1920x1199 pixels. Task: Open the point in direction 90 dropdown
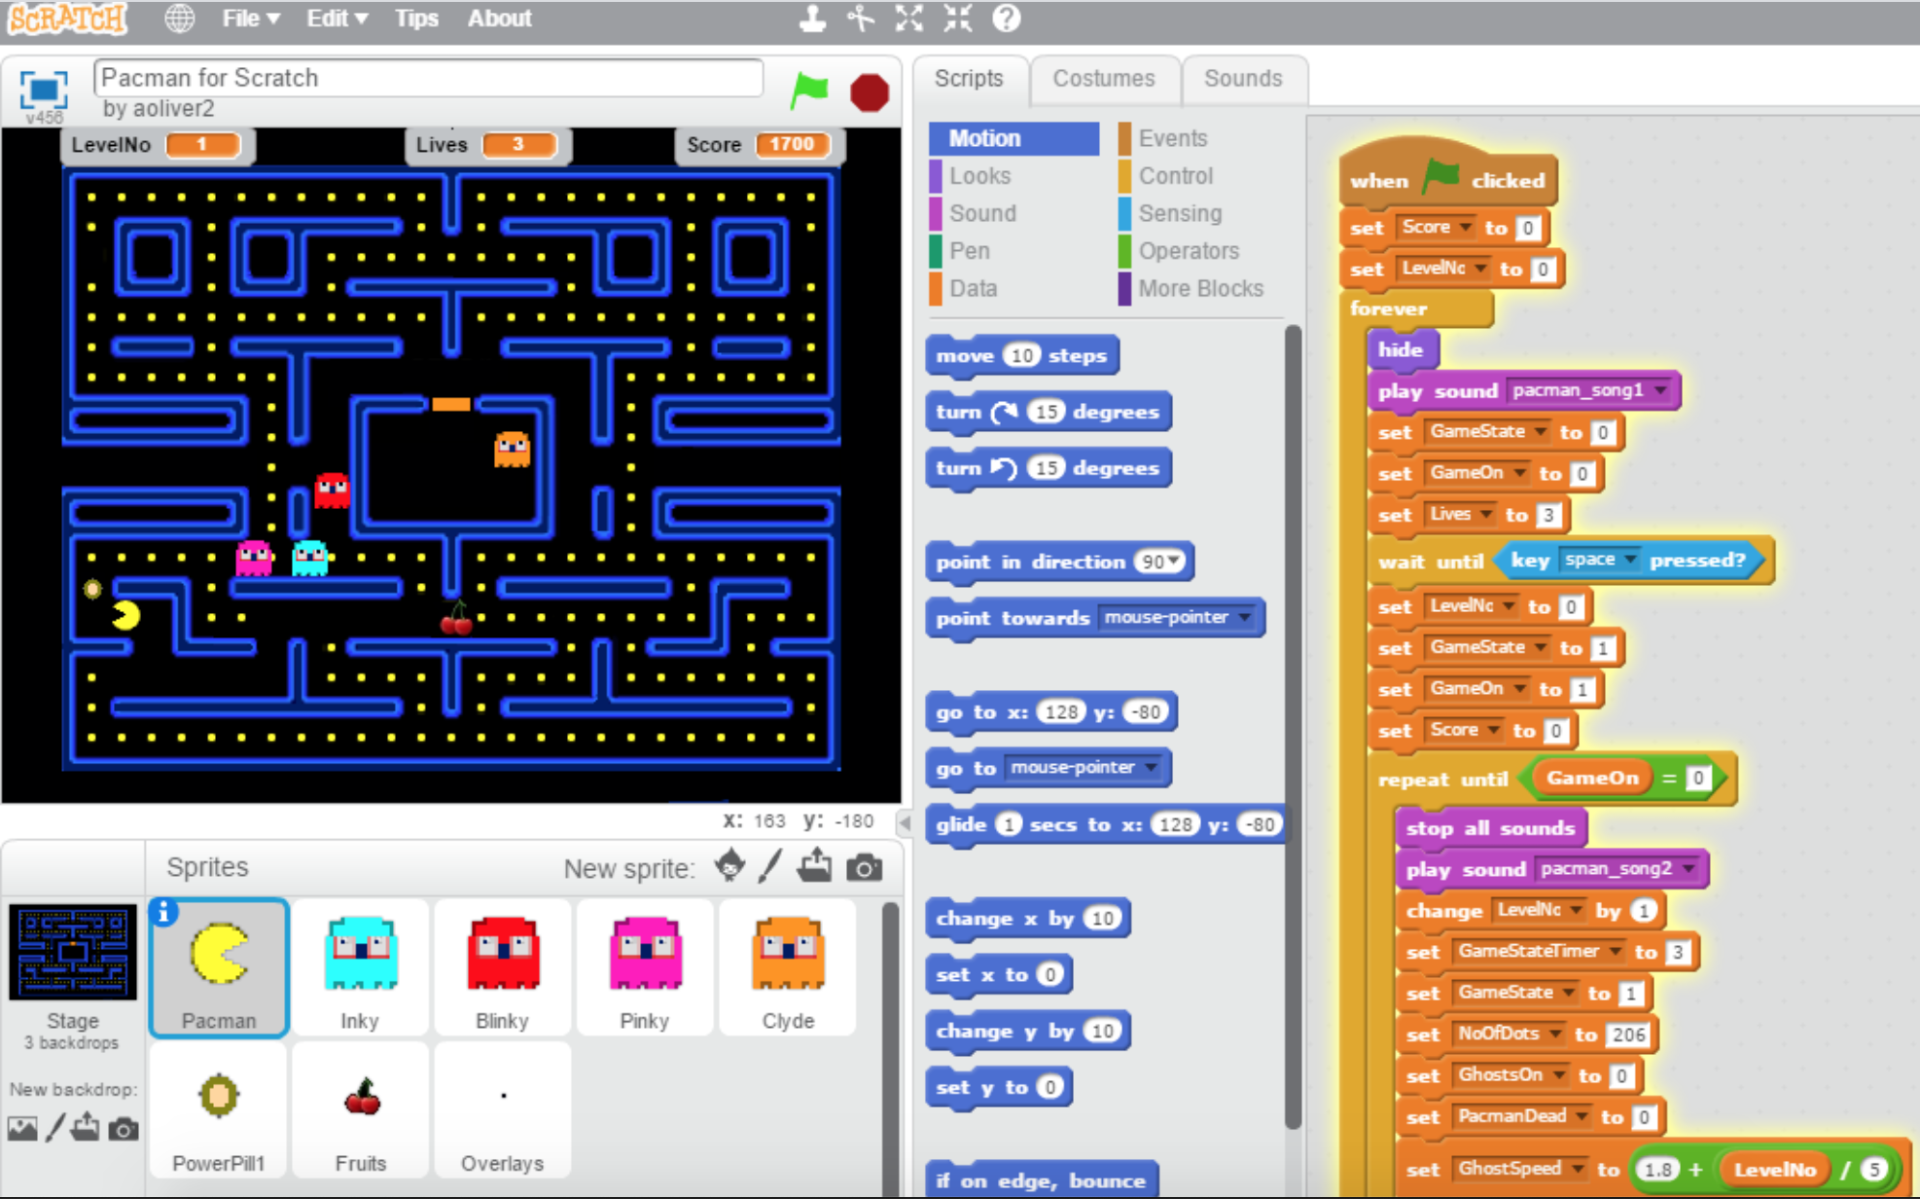[x=1174, y=562]
